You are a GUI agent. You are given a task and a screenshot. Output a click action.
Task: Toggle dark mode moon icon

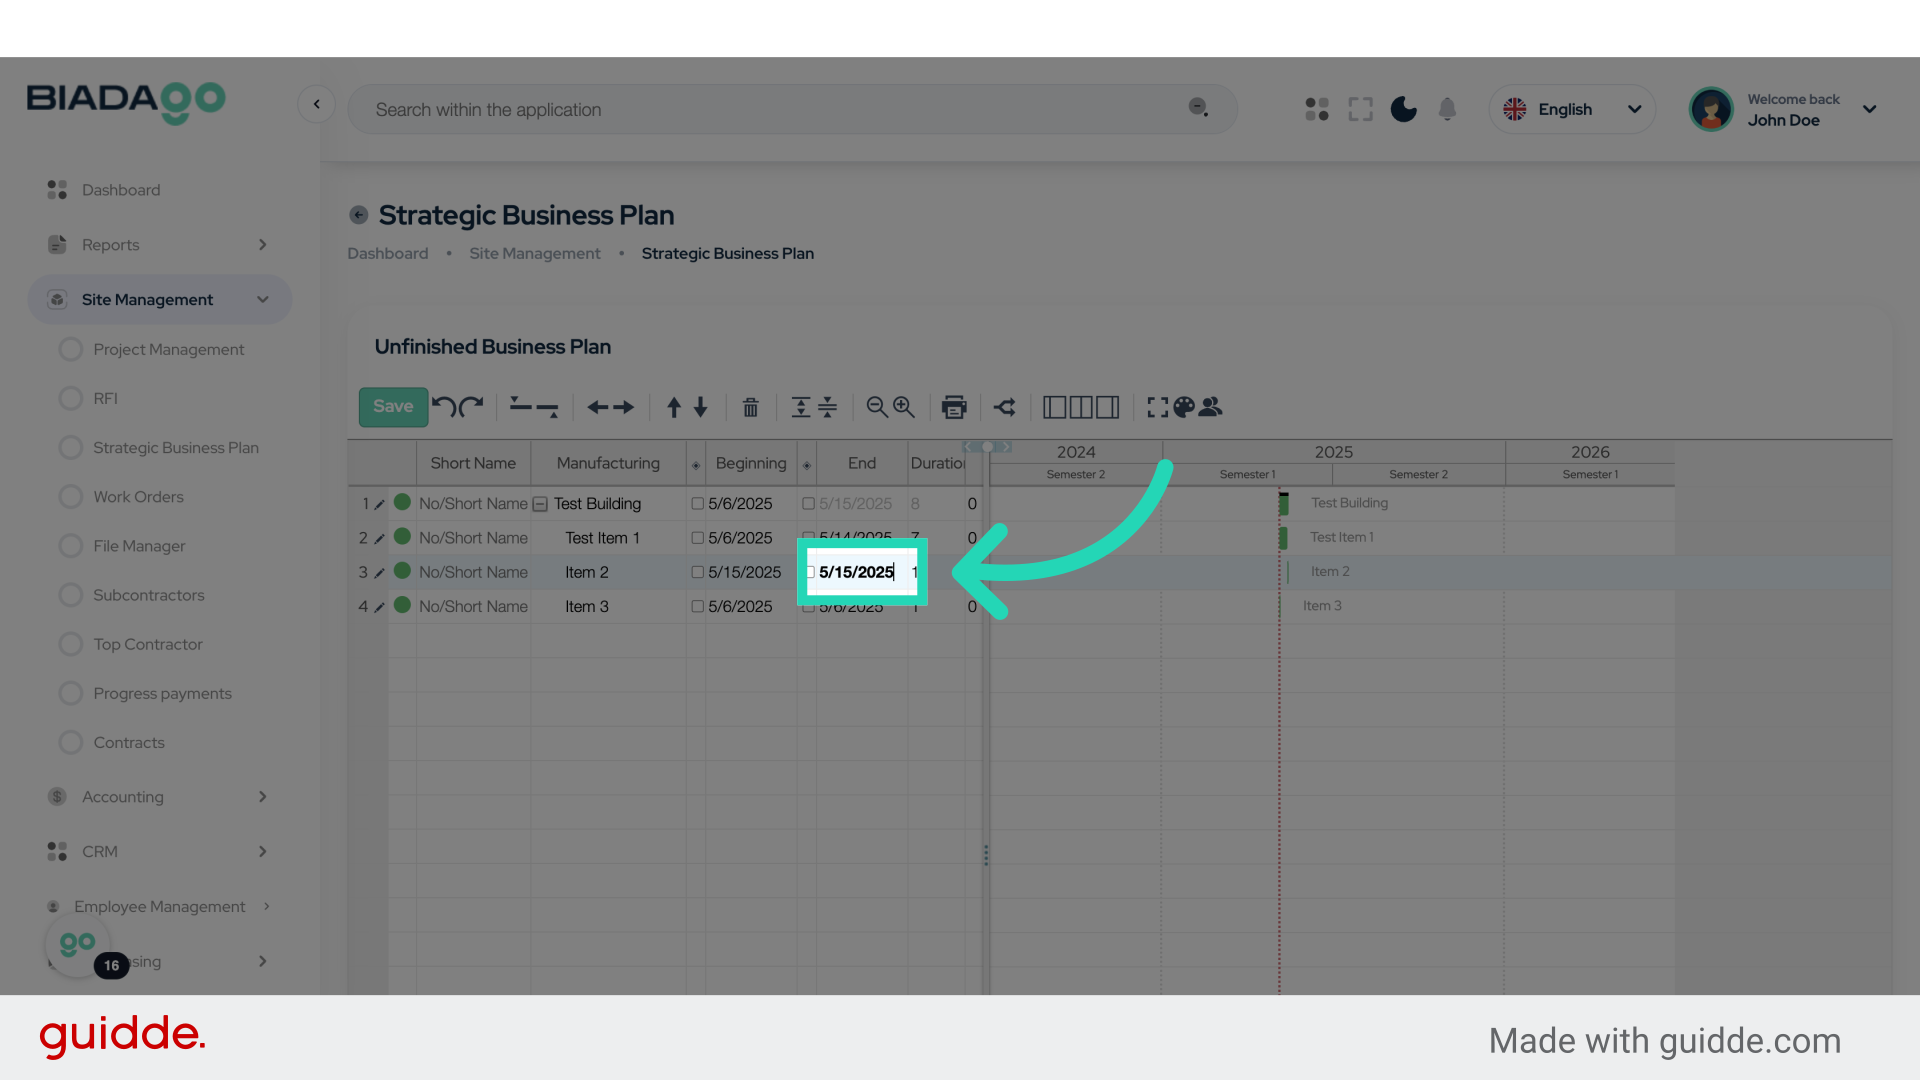click(x=1403, y=109)
